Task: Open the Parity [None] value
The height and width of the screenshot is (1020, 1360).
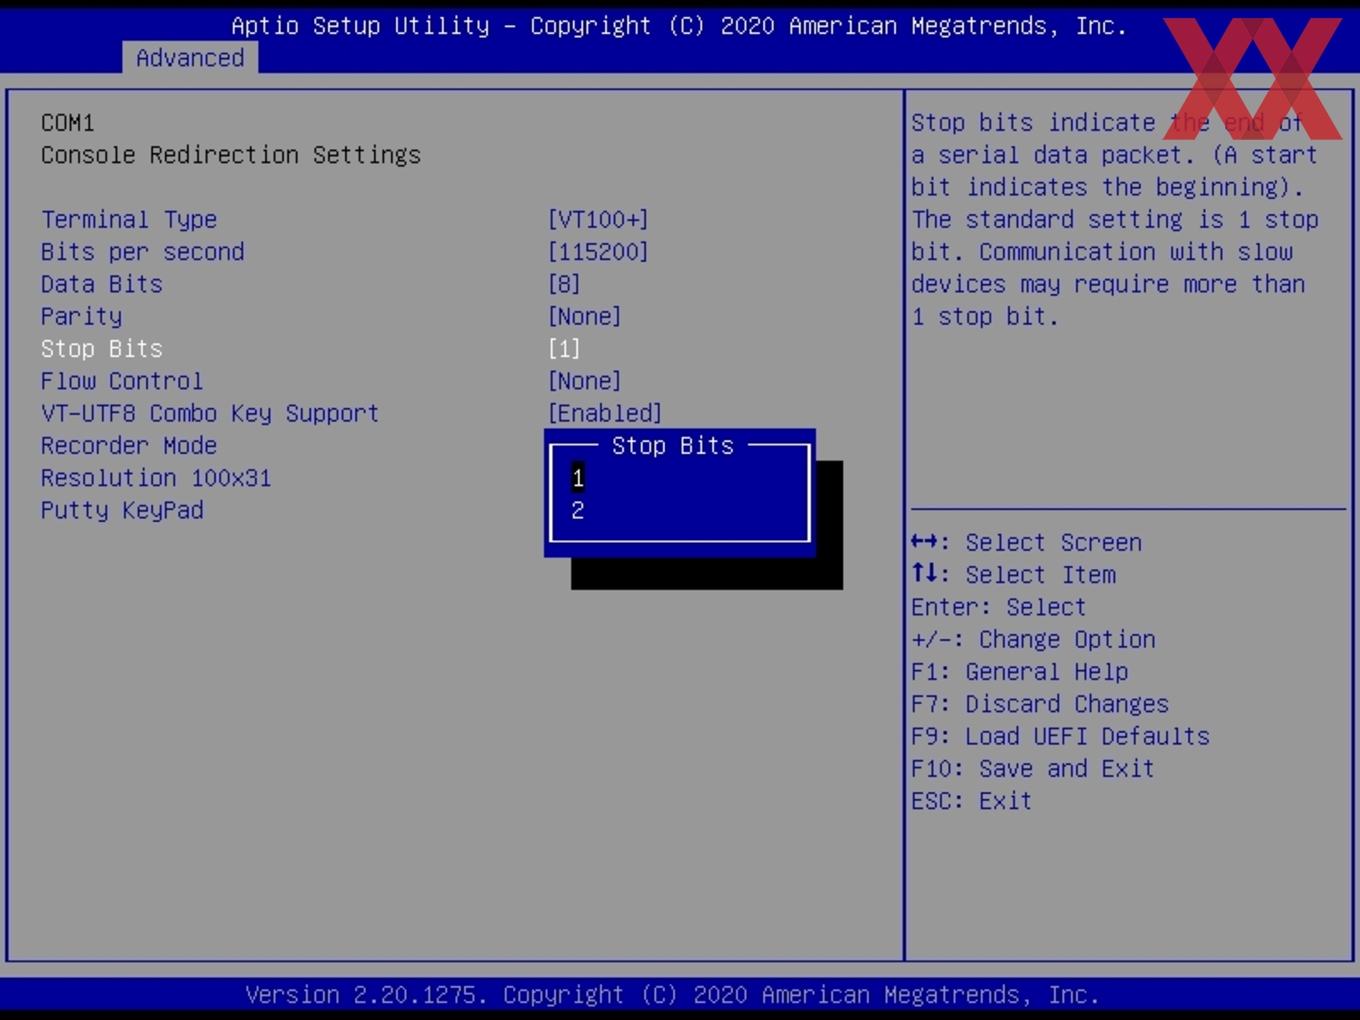Action: click(x=585, y=316)
